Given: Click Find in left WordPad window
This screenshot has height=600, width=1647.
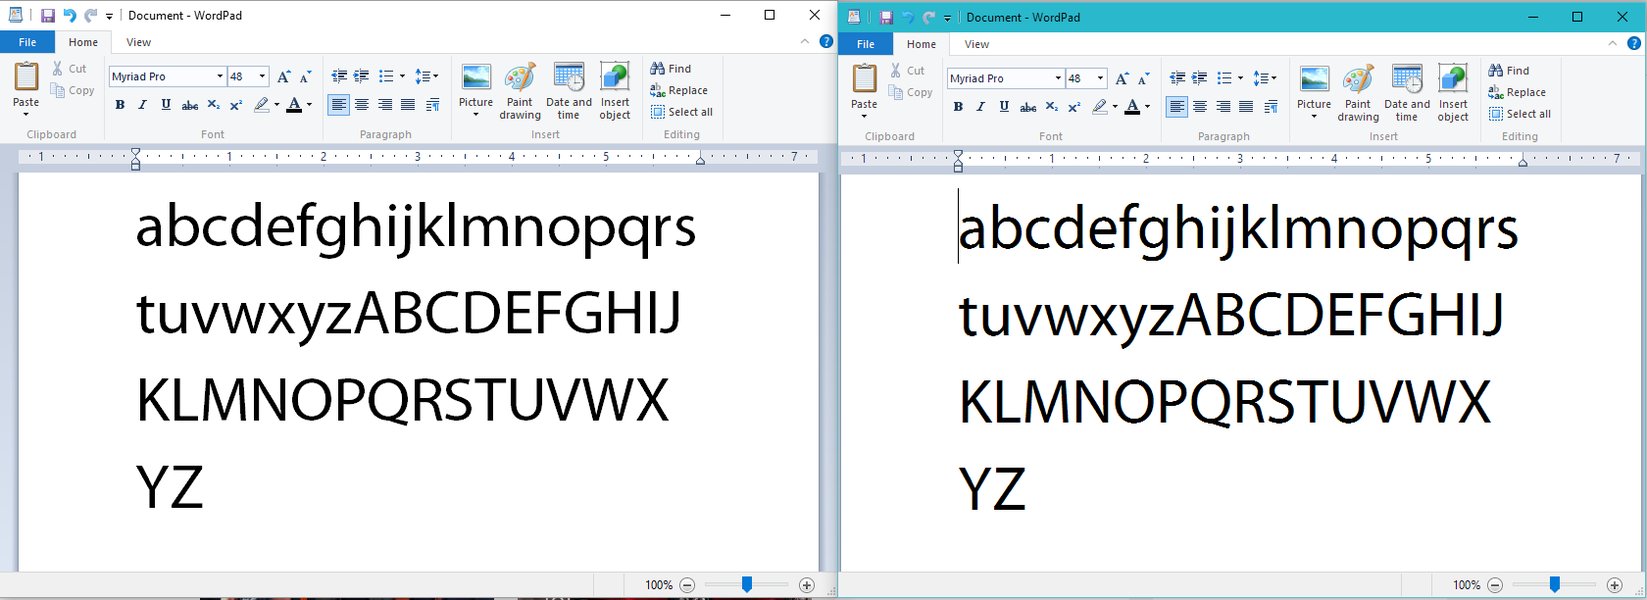Looking at the screenshot, I should pos(671,69).
